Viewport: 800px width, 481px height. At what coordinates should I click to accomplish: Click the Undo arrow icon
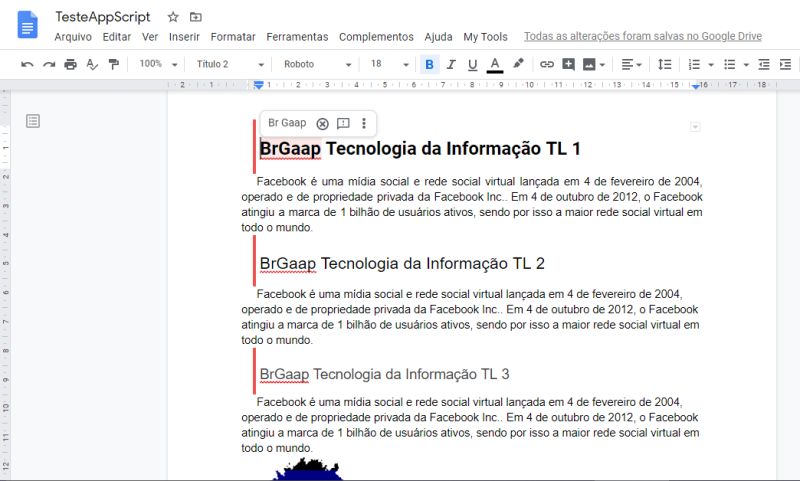click(x=27, y=64)
